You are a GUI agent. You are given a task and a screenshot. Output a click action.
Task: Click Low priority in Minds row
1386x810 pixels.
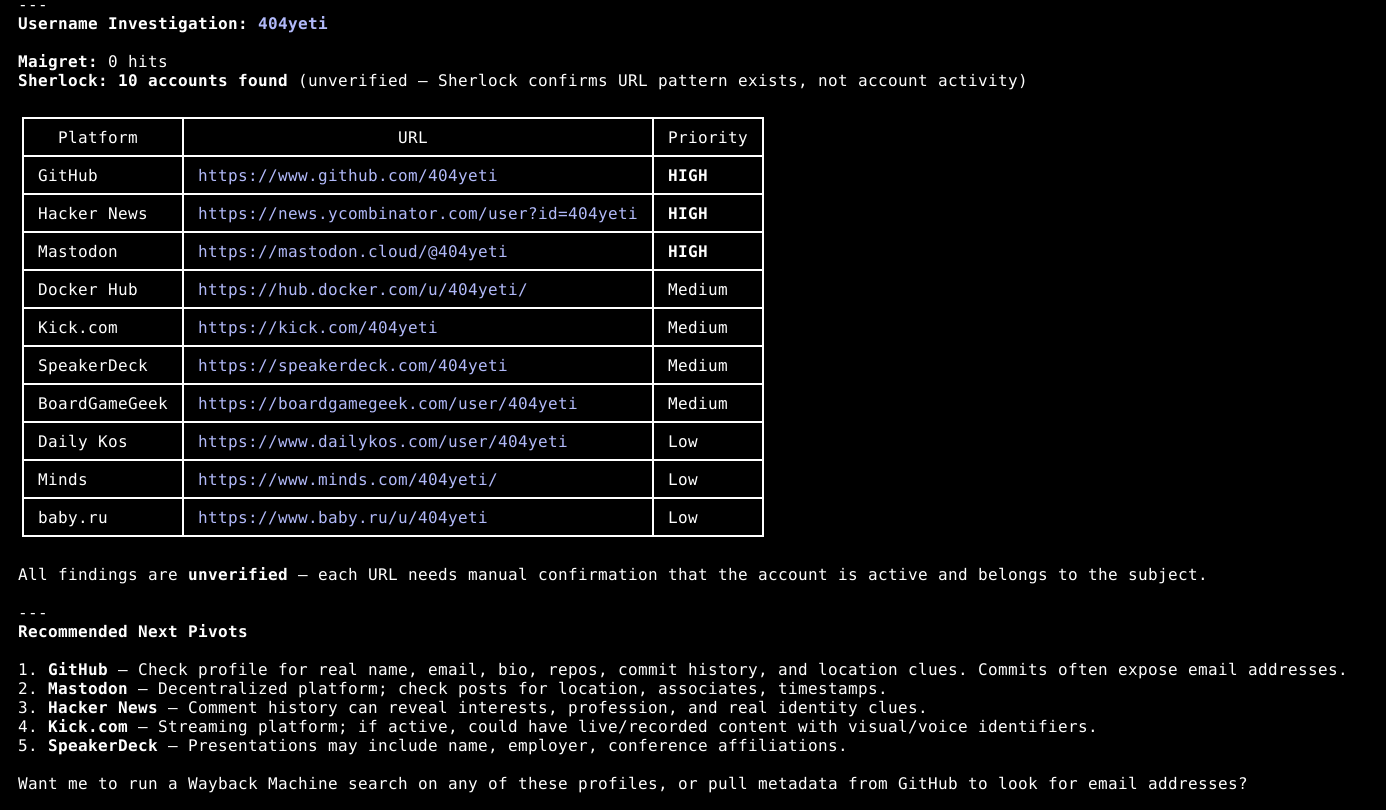tap(682, 479)
